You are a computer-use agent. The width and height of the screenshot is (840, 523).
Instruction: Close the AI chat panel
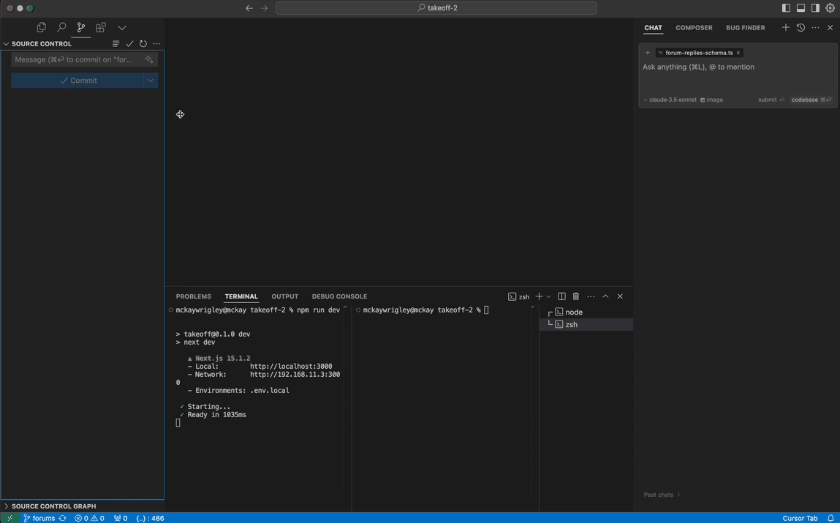tap(830, 27)
